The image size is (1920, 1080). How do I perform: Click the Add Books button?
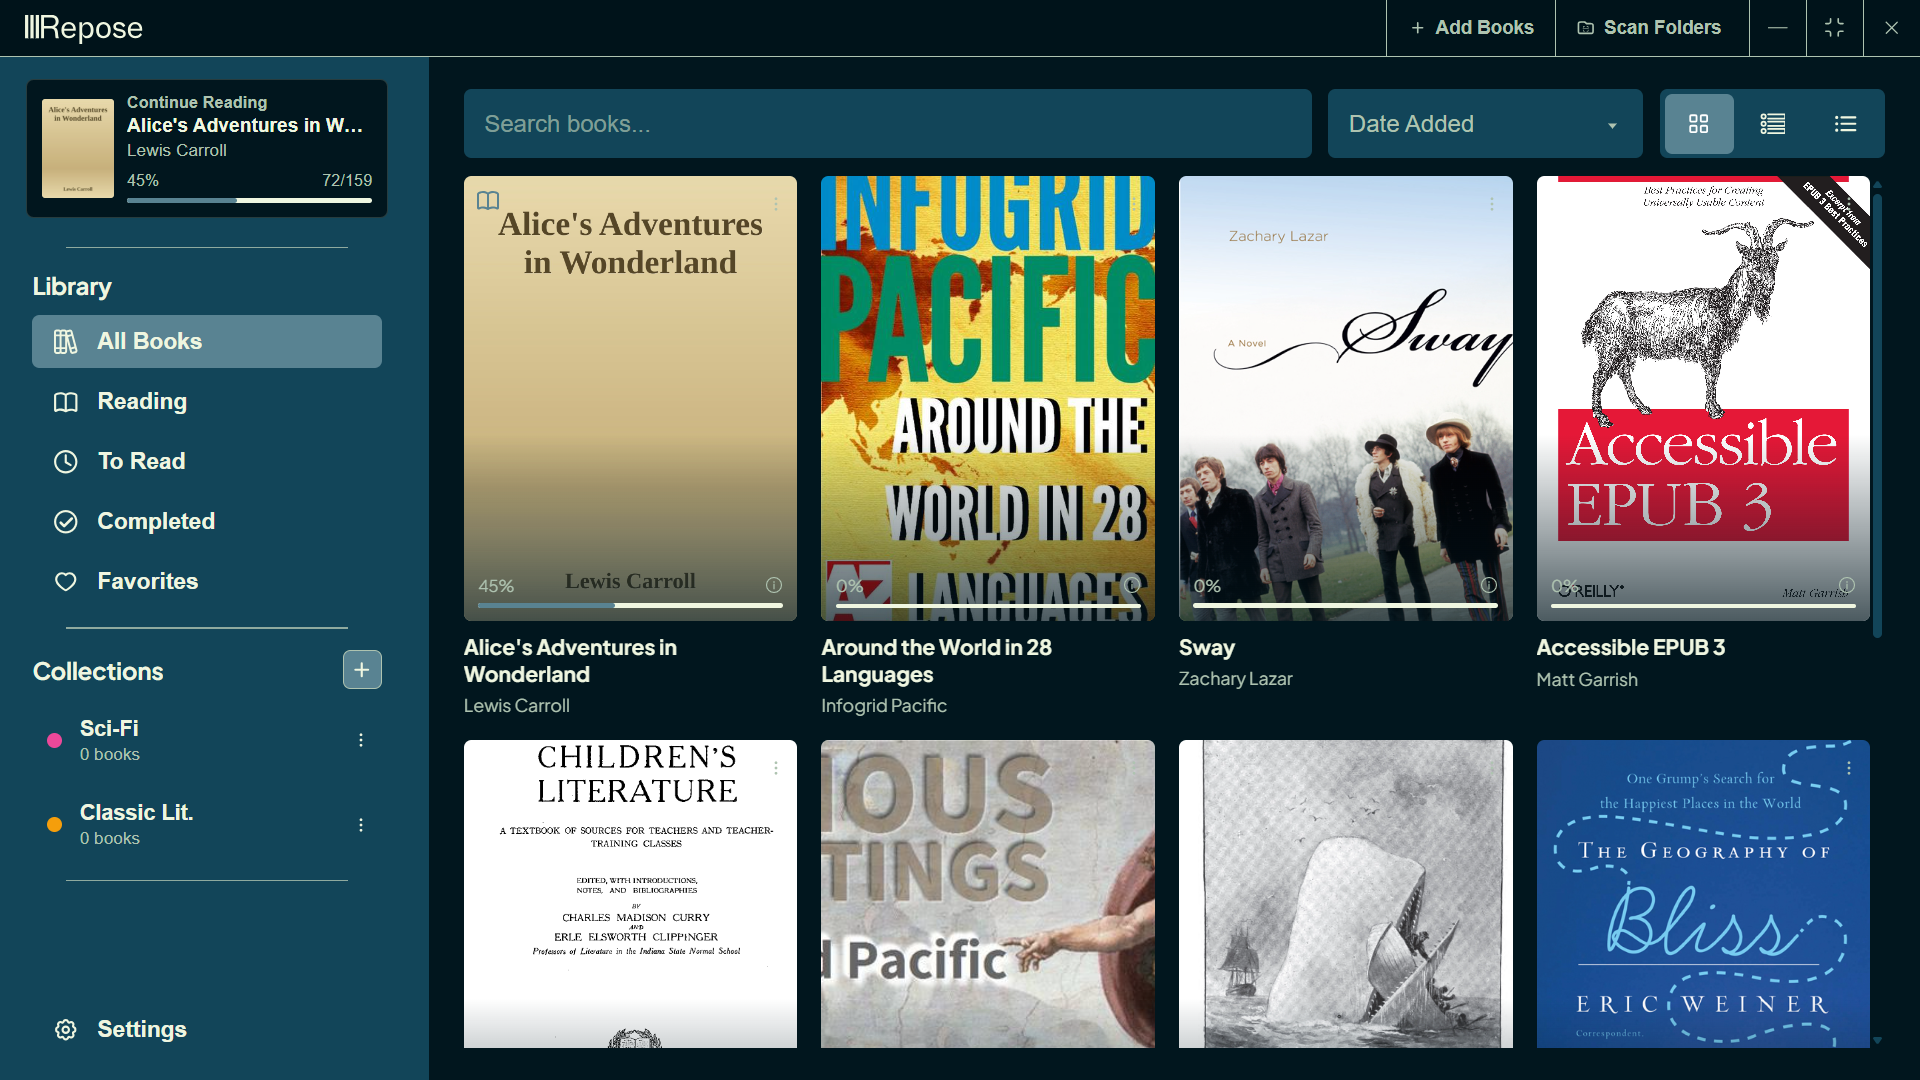[x=1471, y=27]
